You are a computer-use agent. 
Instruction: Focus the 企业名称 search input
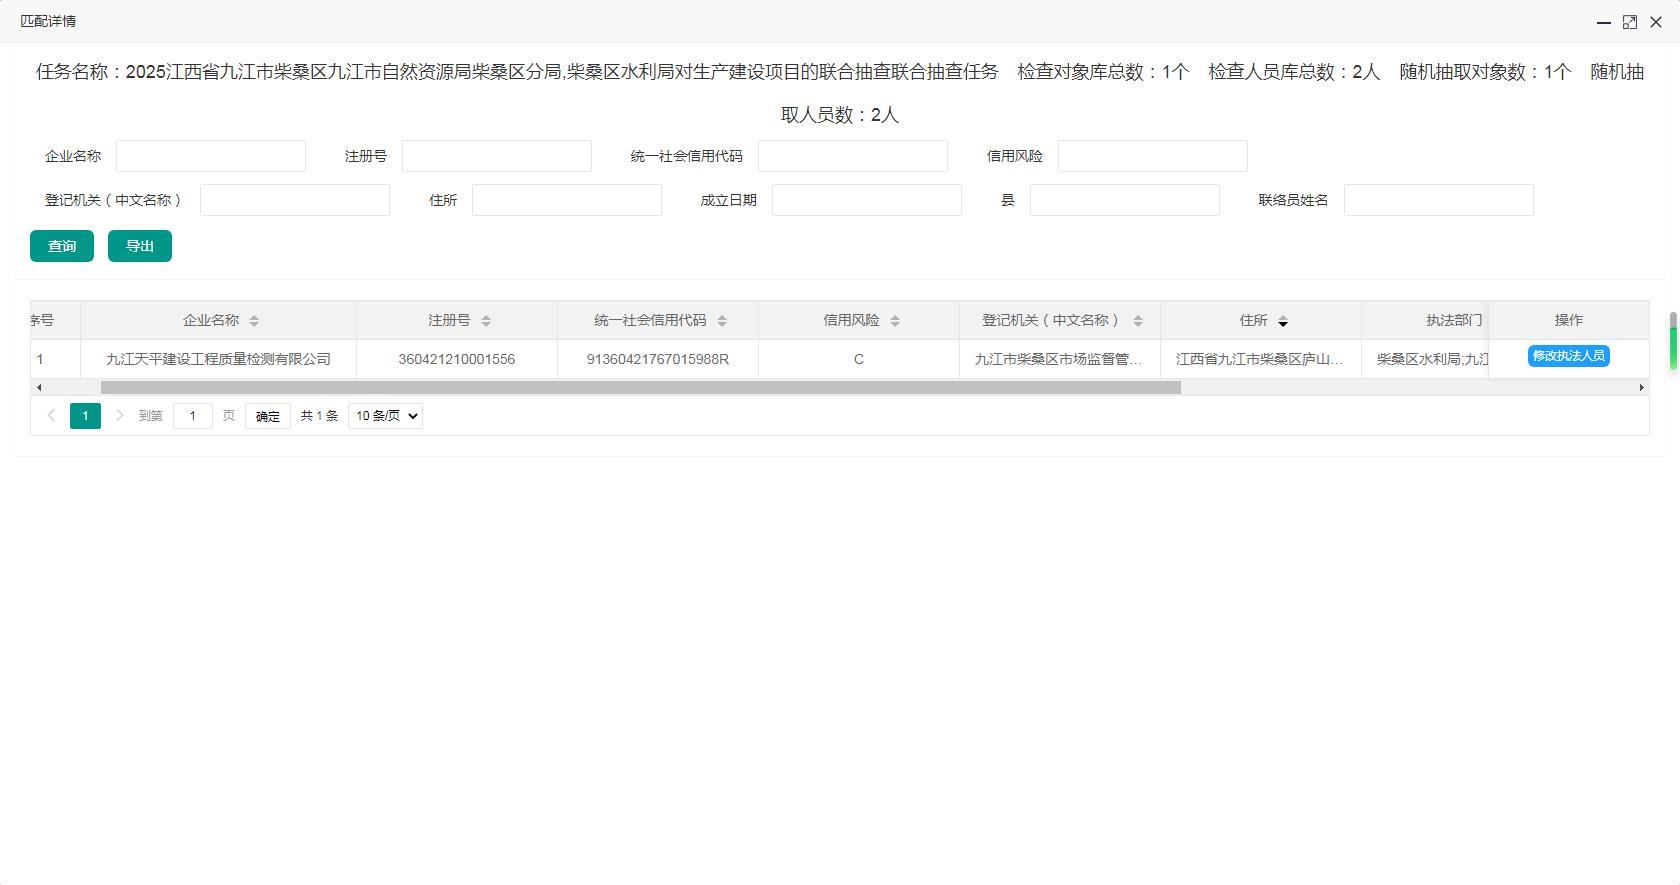(211, 156)
